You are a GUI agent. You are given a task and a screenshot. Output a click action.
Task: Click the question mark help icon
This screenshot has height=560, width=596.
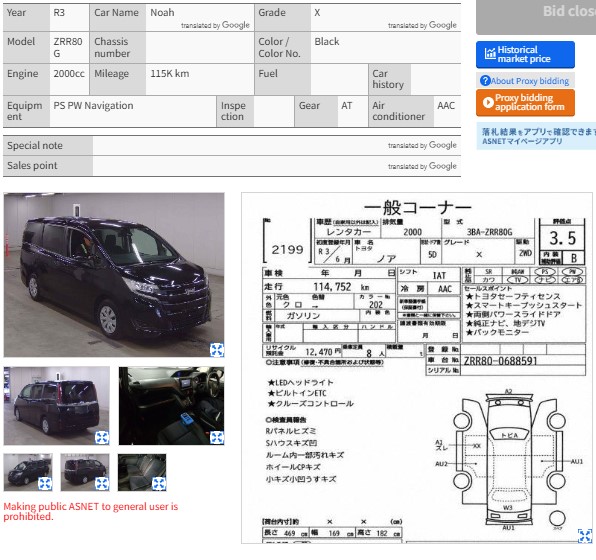click(x=485, y=81)
